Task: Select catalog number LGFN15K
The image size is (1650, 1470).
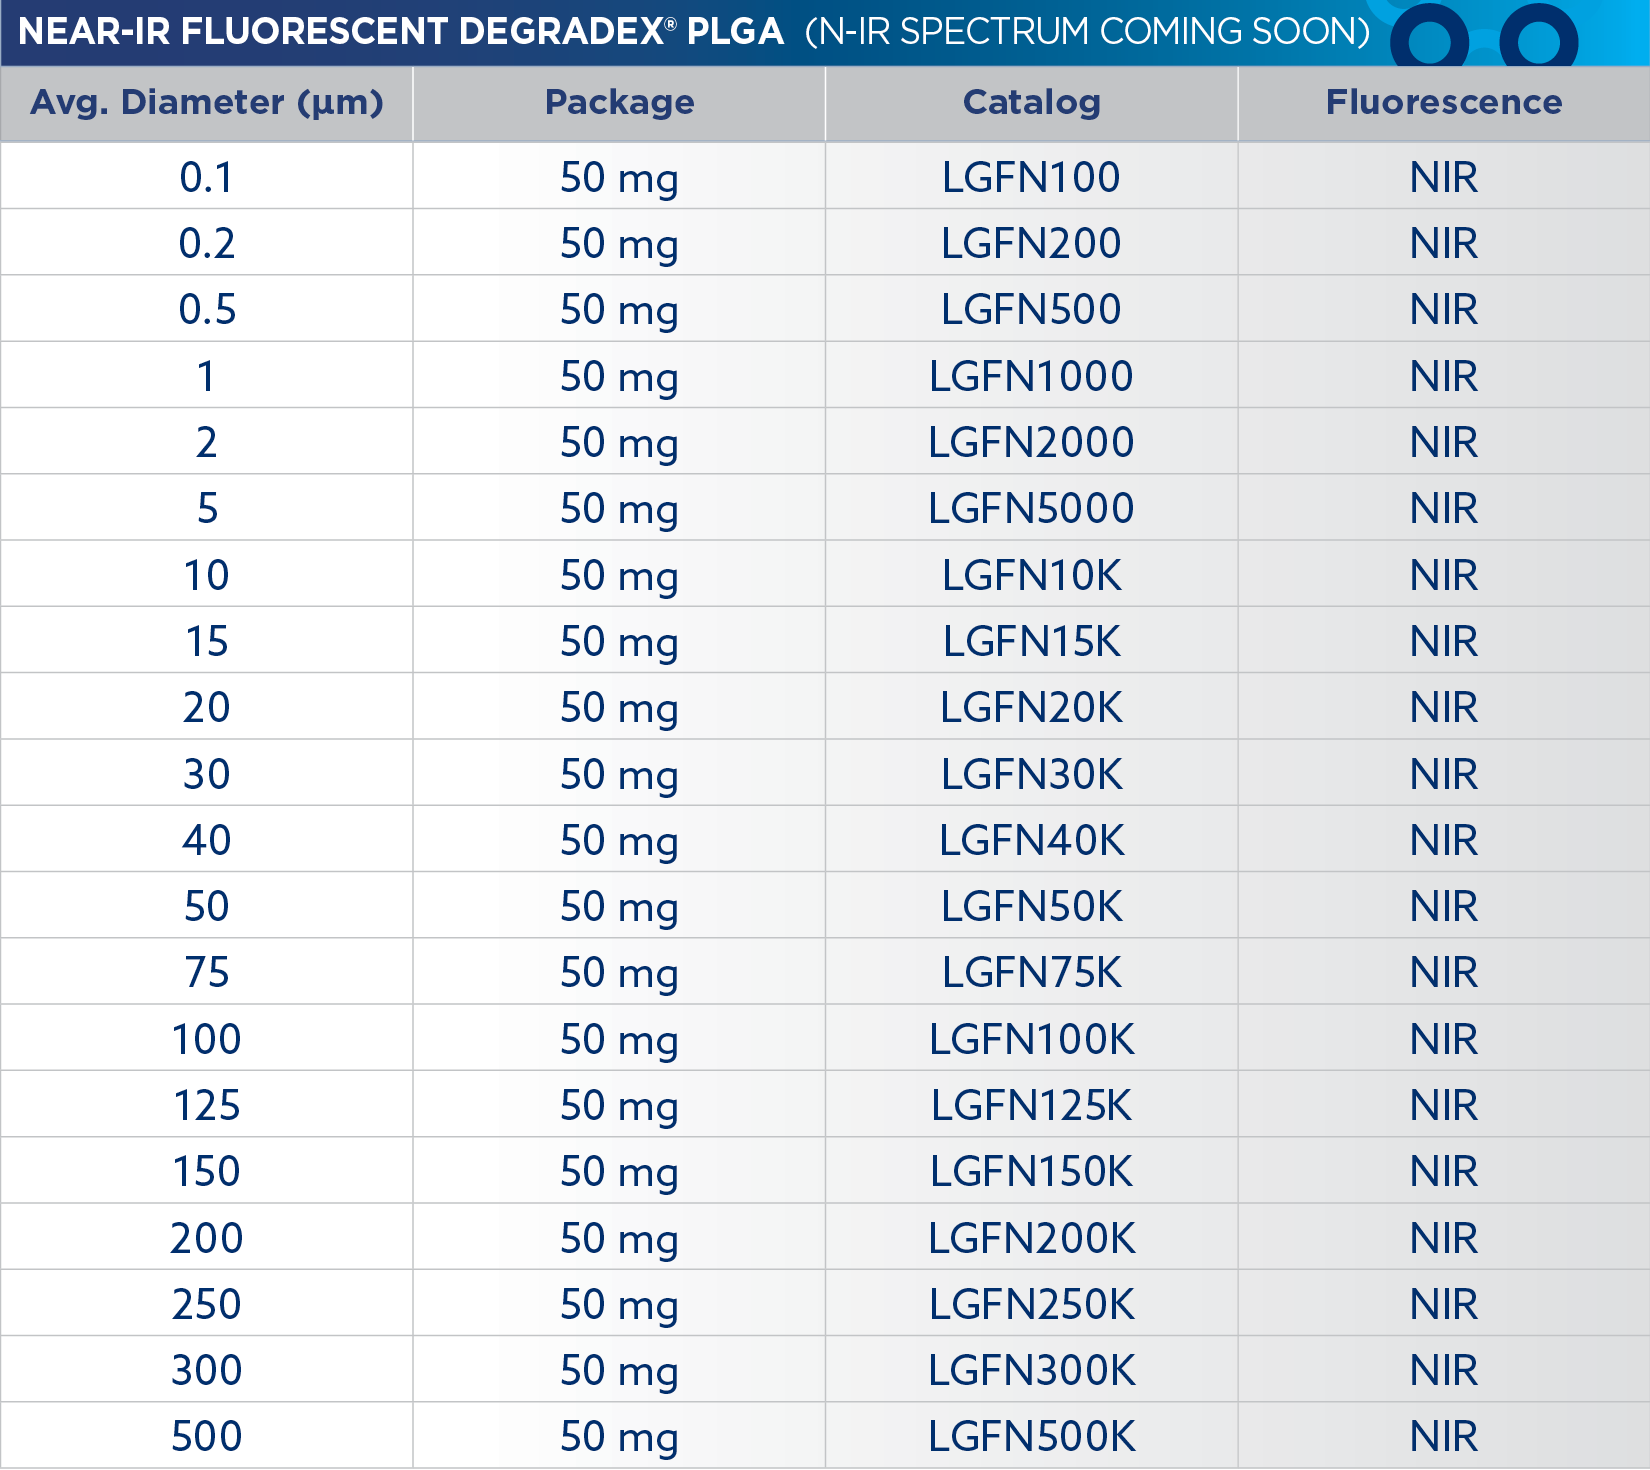Action: pos(1031,641)
